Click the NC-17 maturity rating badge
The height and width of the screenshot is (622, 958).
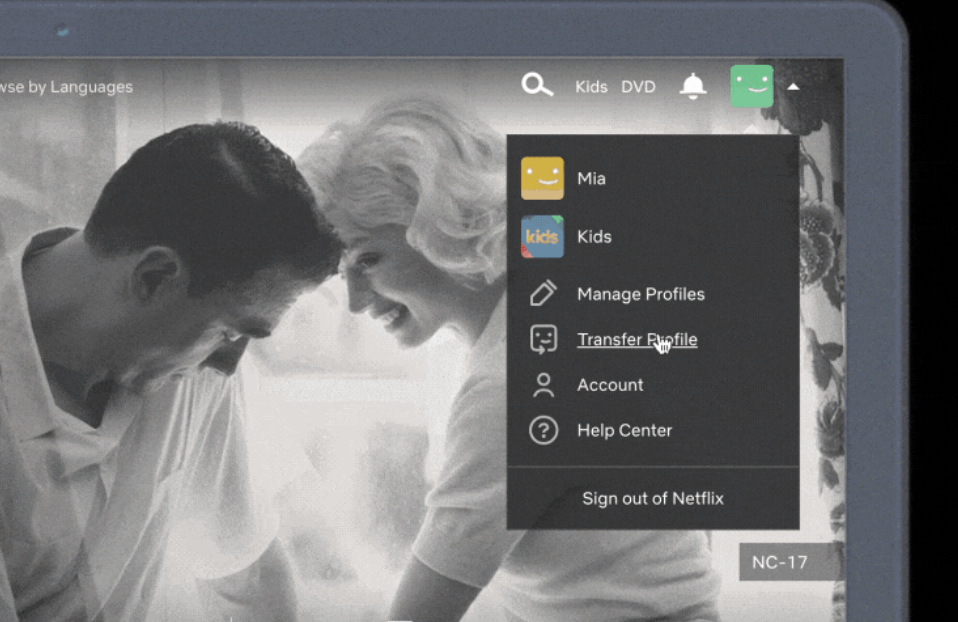tap(791, 562)
